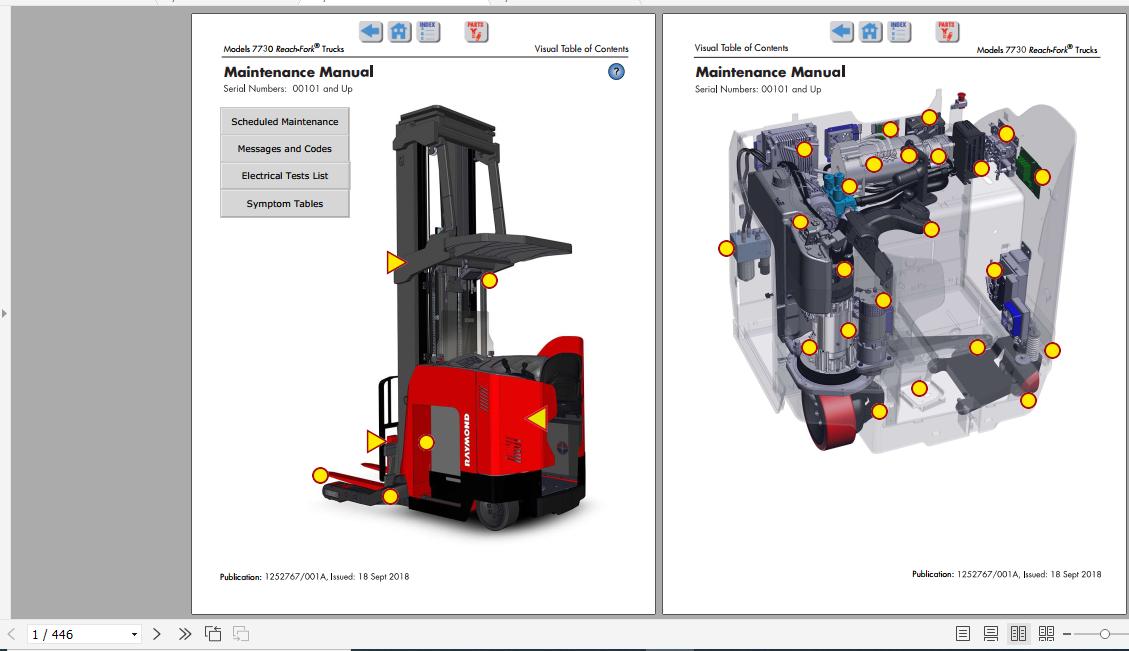Click the Parts icon on right page

[x=947, y=32]
